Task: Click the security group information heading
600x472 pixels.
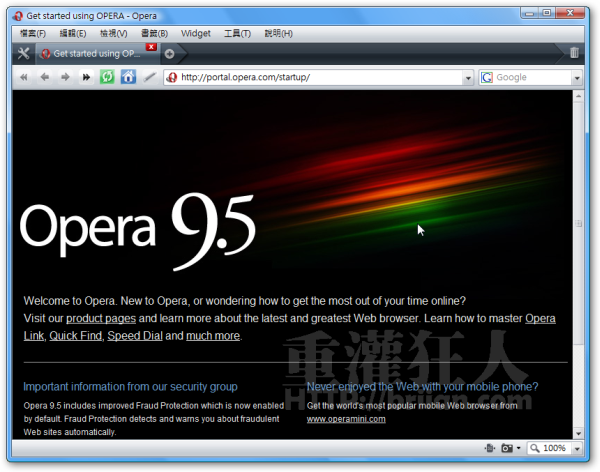Action: click(x=130, y=387)
